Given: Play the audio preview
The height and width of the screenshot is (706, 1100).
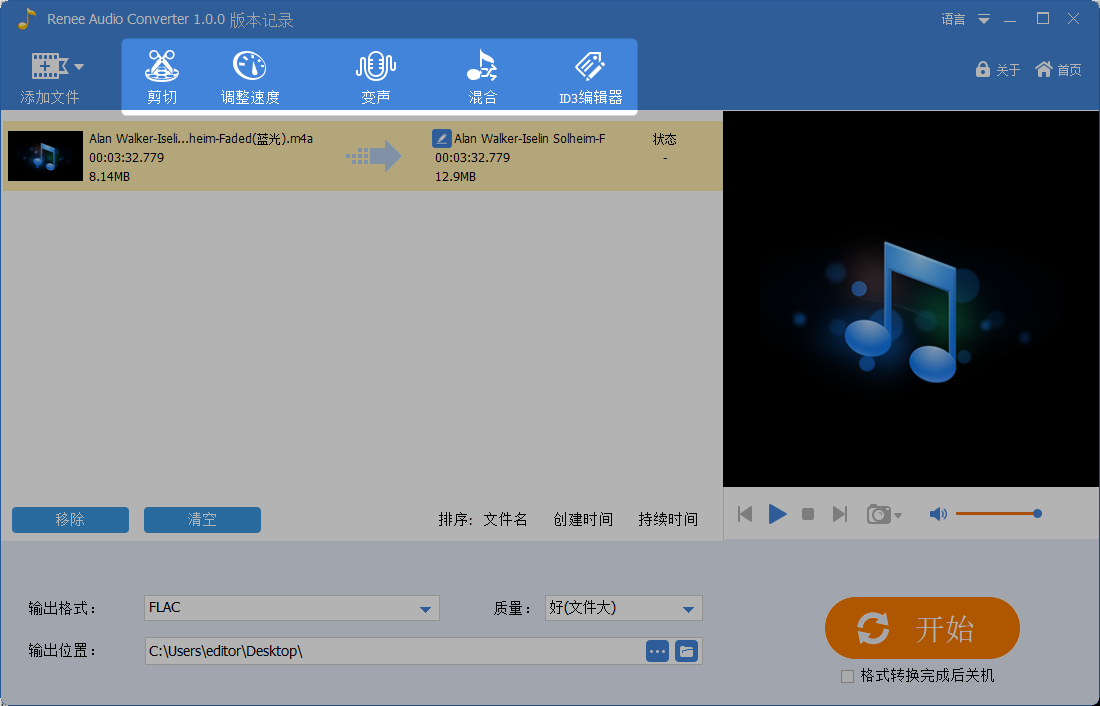Looking at the screenshot, I should pos(777,514).
